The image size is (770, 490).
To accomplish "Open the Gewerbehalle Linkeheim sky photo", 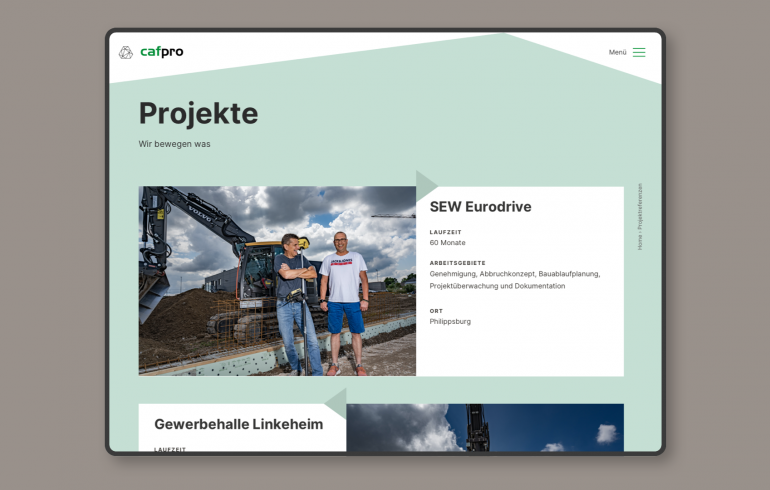I will pos(485,428).
